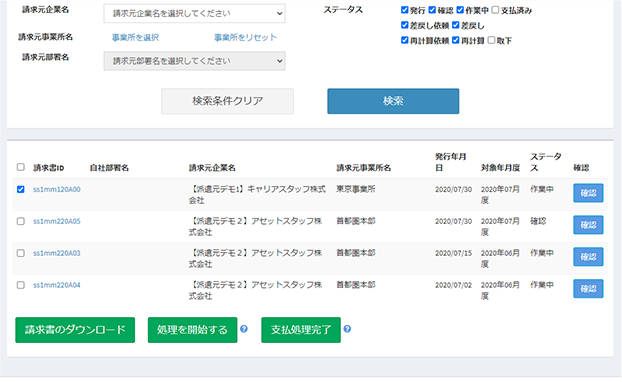Click the 請求元事業所名 column header
The image size is (622, 382).
tap(364, 168)
